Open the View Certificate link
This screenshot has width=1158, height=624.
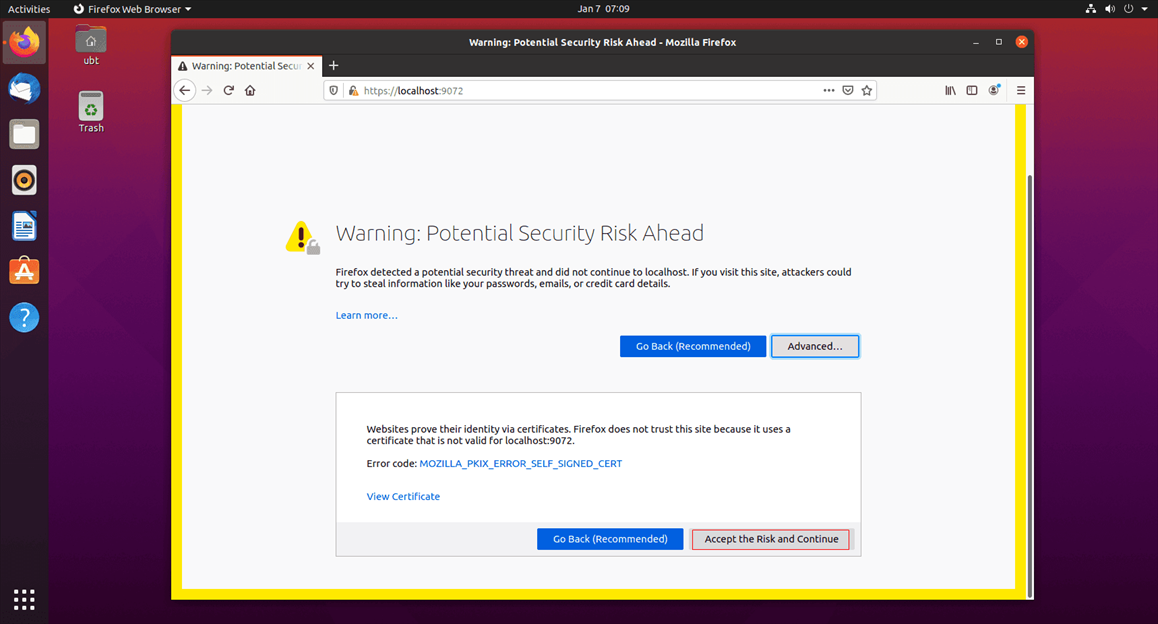pos(403,496)
